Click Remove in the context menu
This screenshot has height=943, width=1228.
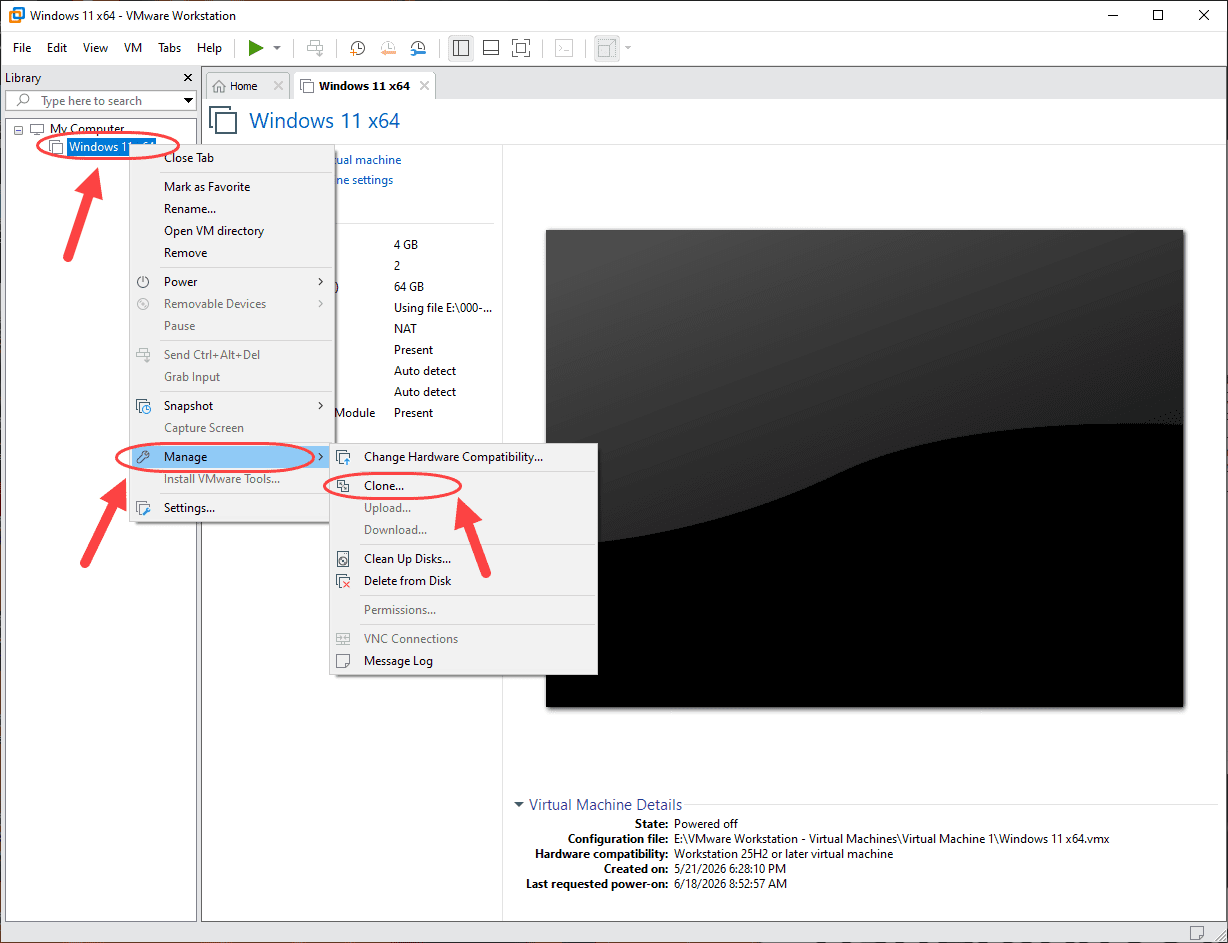pyautogui.click(x=186, y=253)
